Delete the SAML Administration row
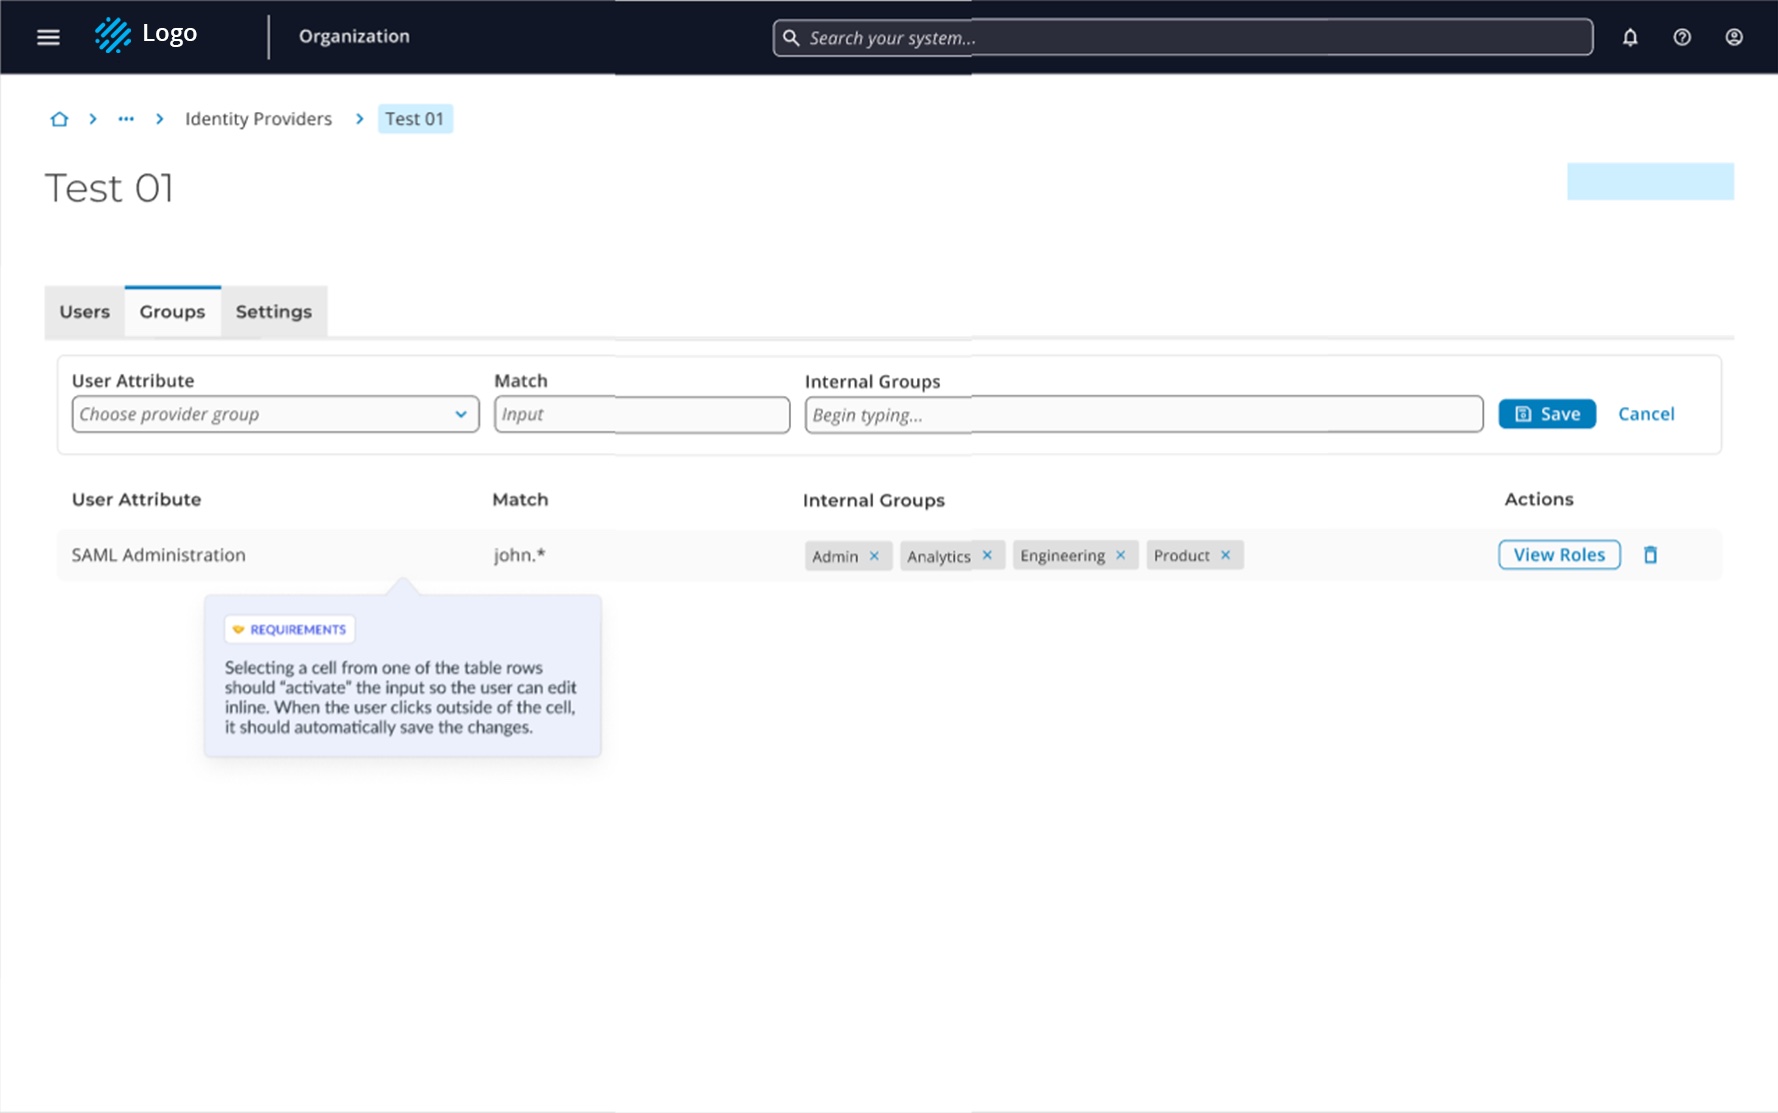The height and width of the screenshot is (1113, 1778). 1650,555
